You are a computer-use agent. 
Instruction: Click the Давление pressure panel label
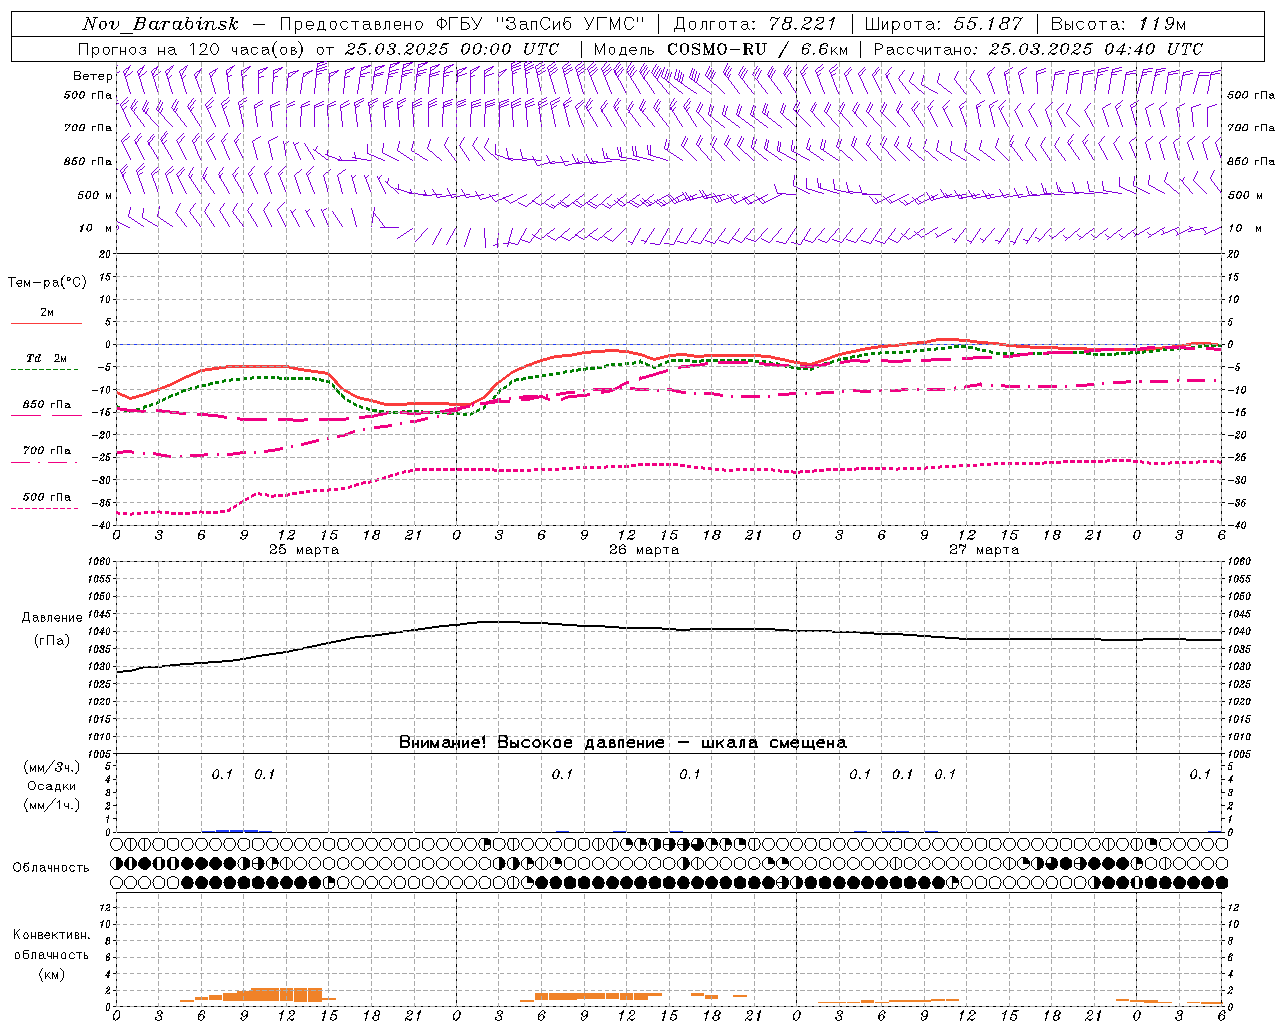[52, 618]
